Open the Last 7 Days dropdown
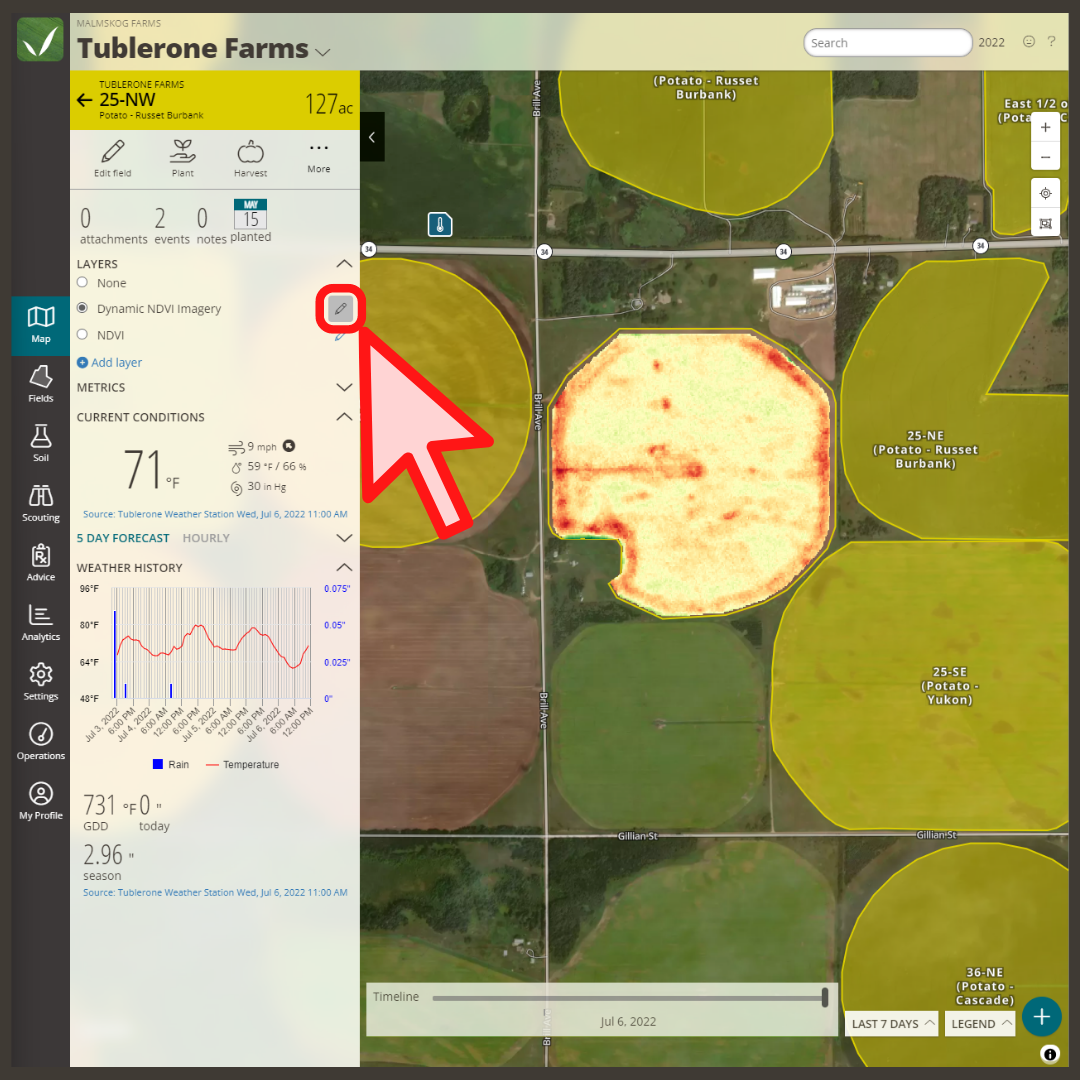The image size is (1080, 1080). tap(891, 1024)
